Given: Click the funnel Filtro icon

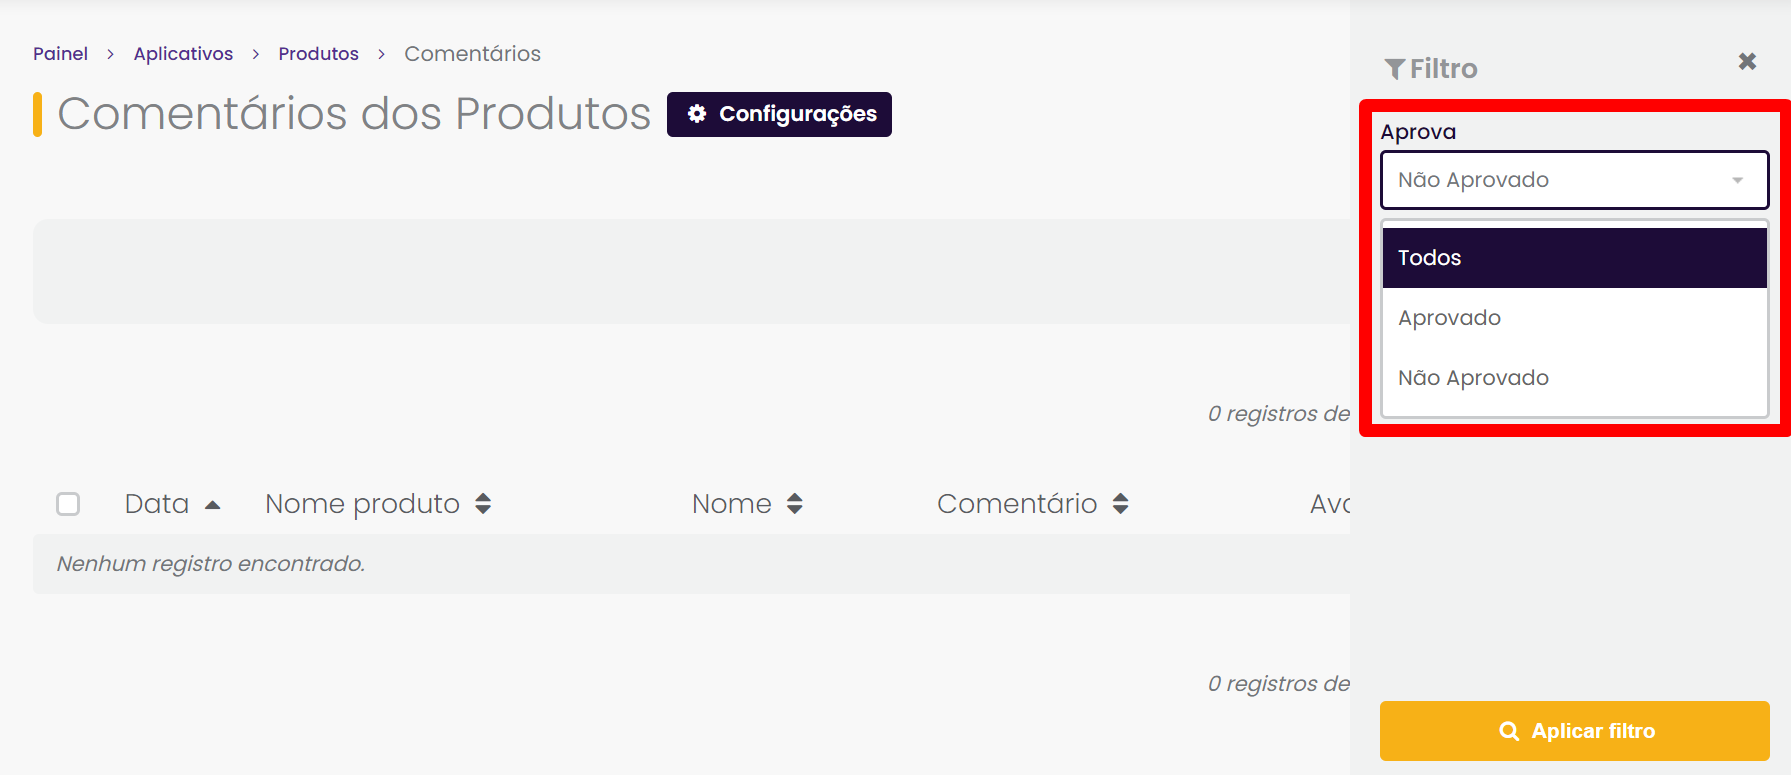Looking at the screenshot, I should click(1395, 69).
